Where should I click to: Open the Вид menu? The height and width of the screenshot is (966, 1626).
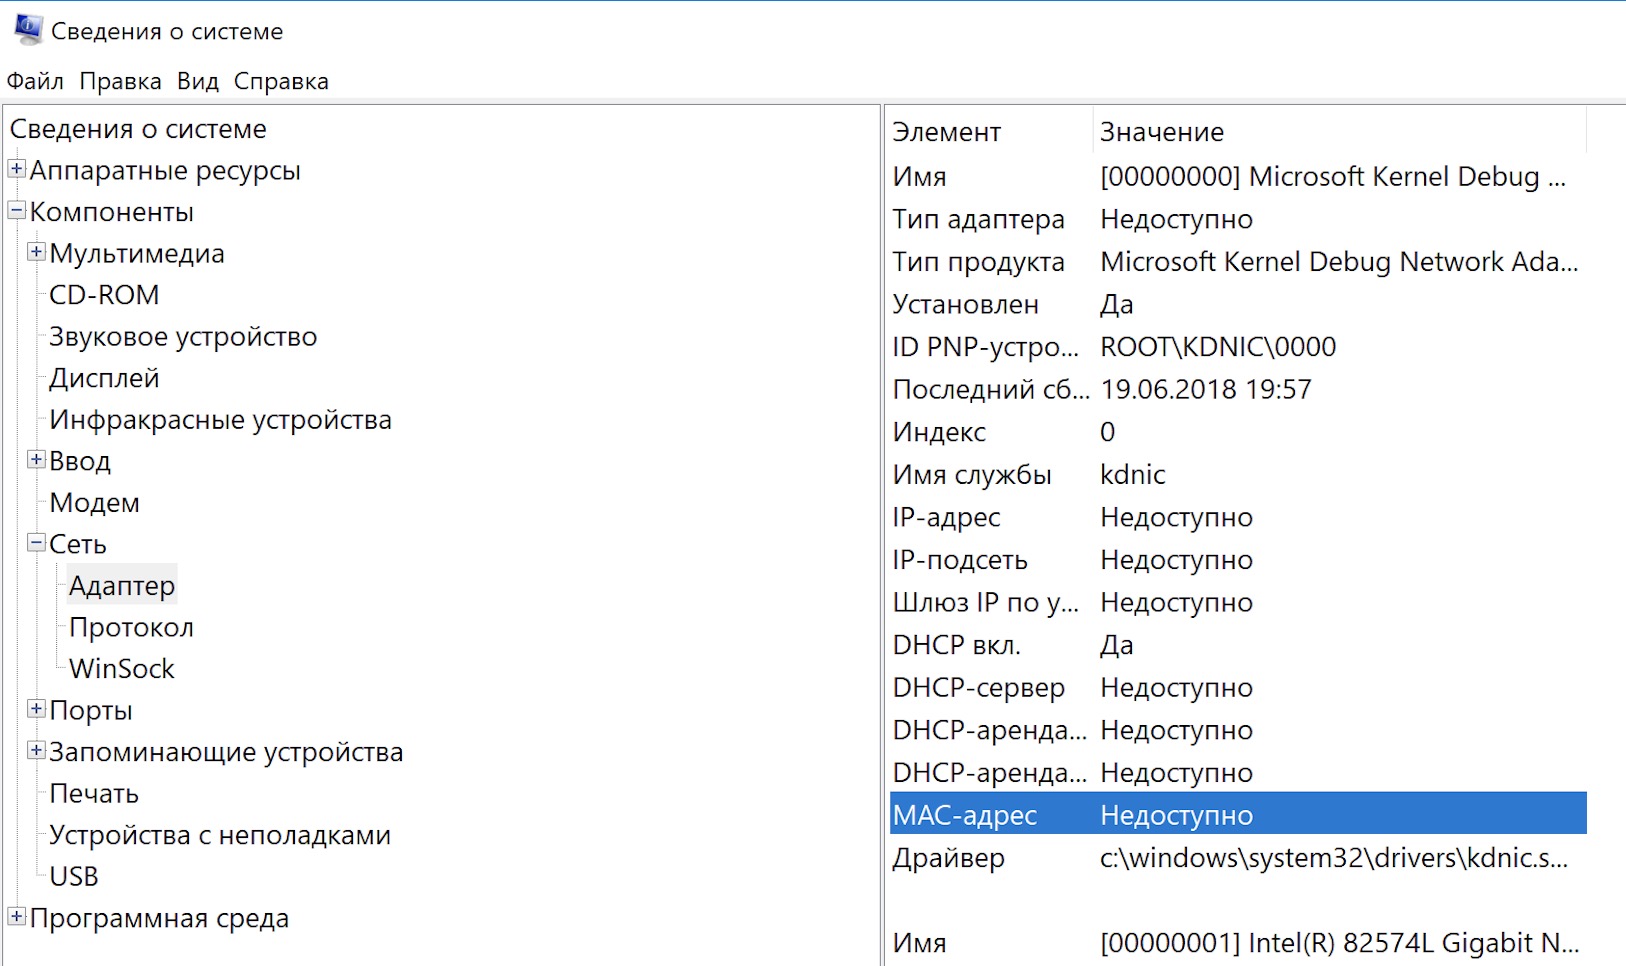[x=198, y=81]
